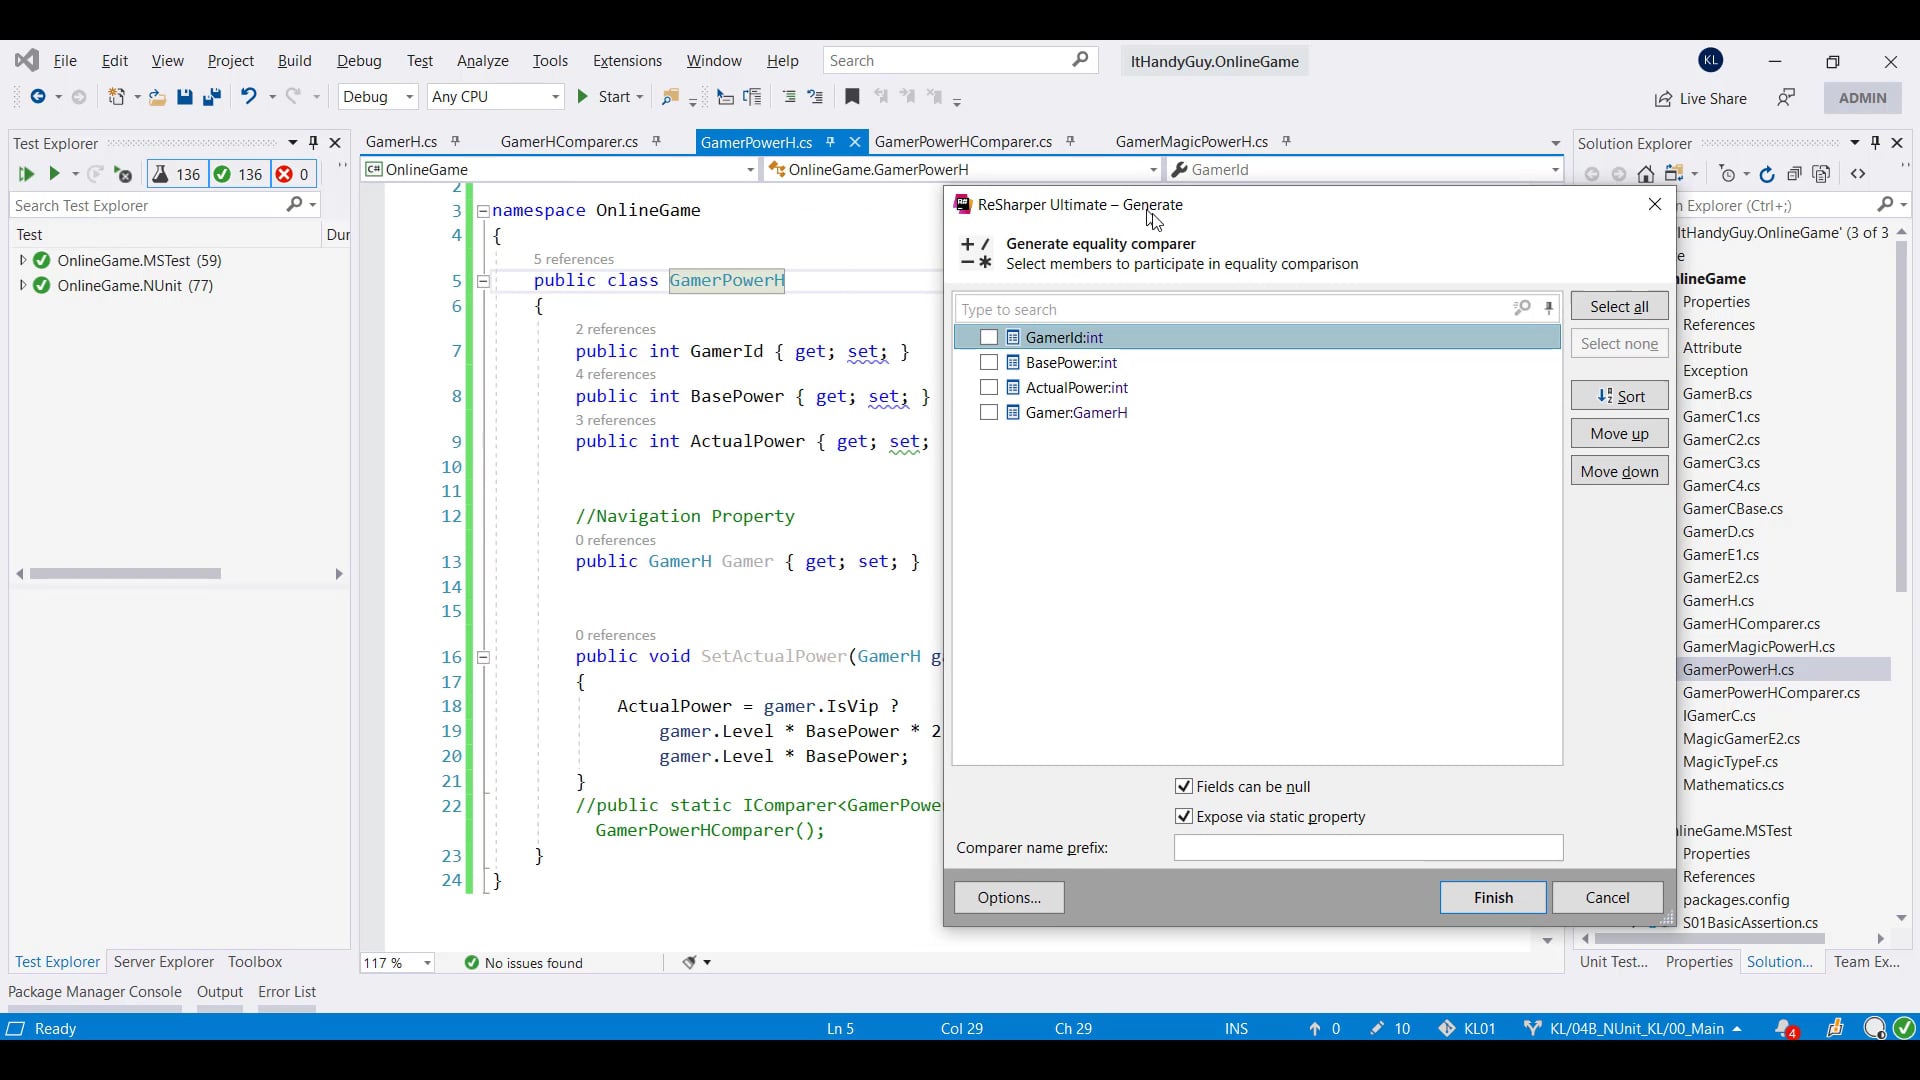
Task: Click the failed tests filter icon
Action: 285,174
